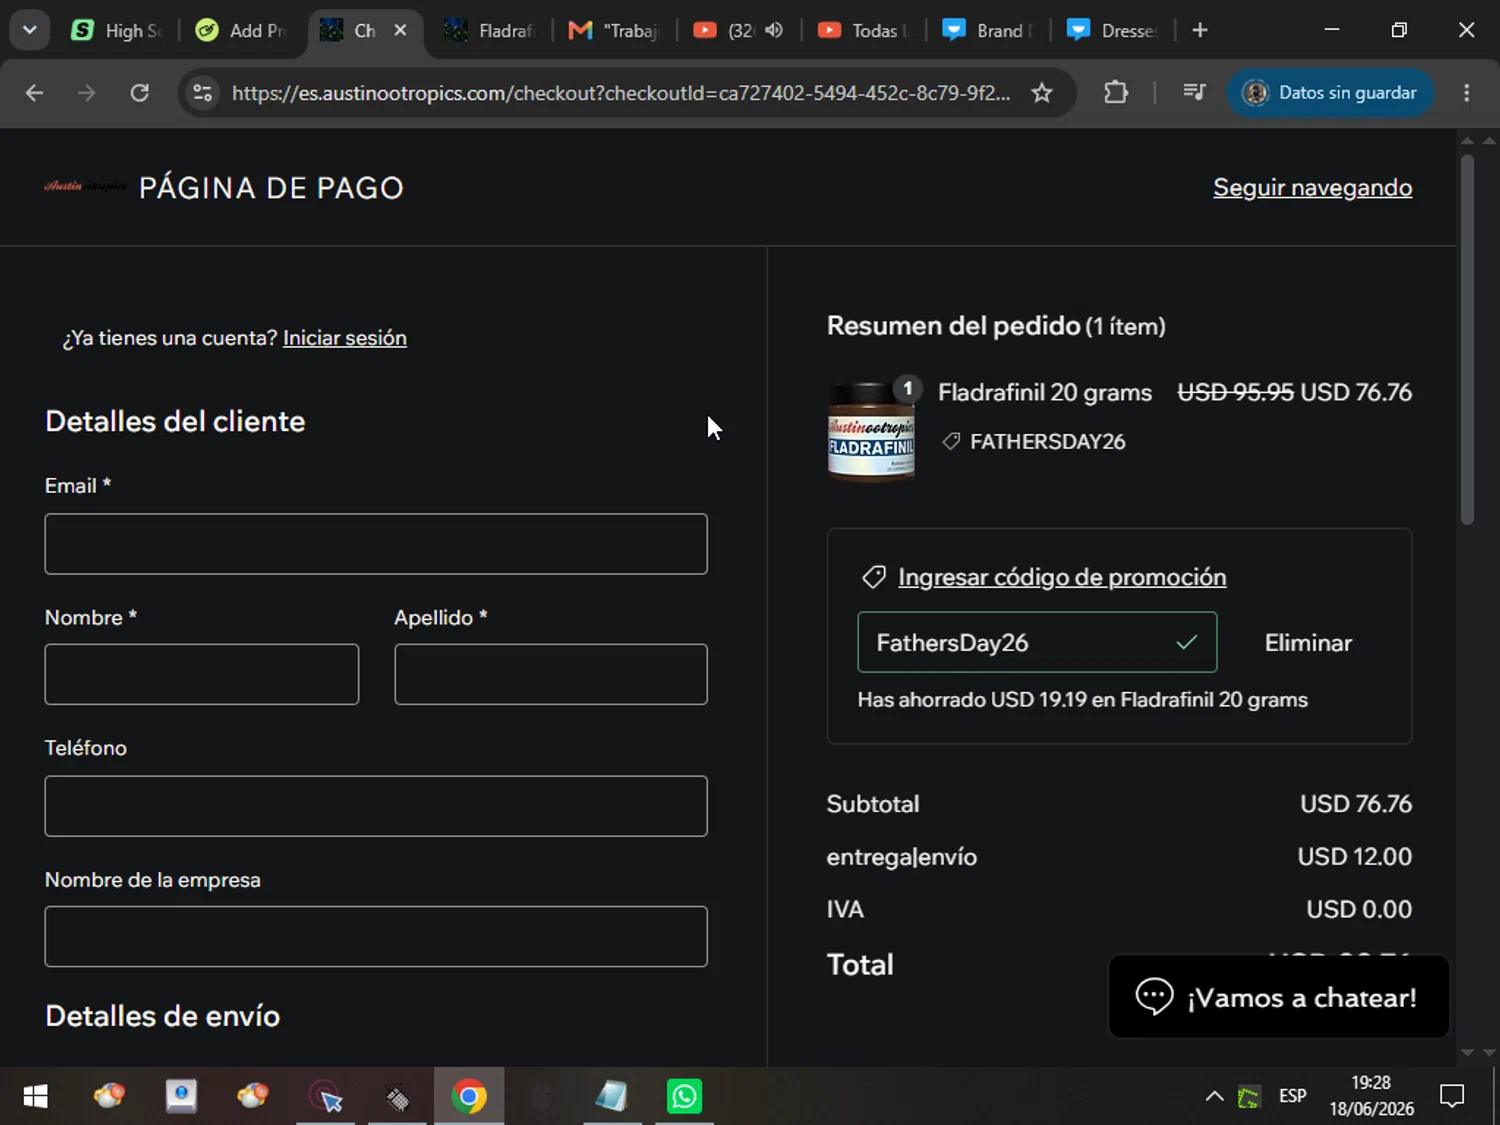Click the Fladrafinil 20 grams item name

click(x=1044, y=392)
